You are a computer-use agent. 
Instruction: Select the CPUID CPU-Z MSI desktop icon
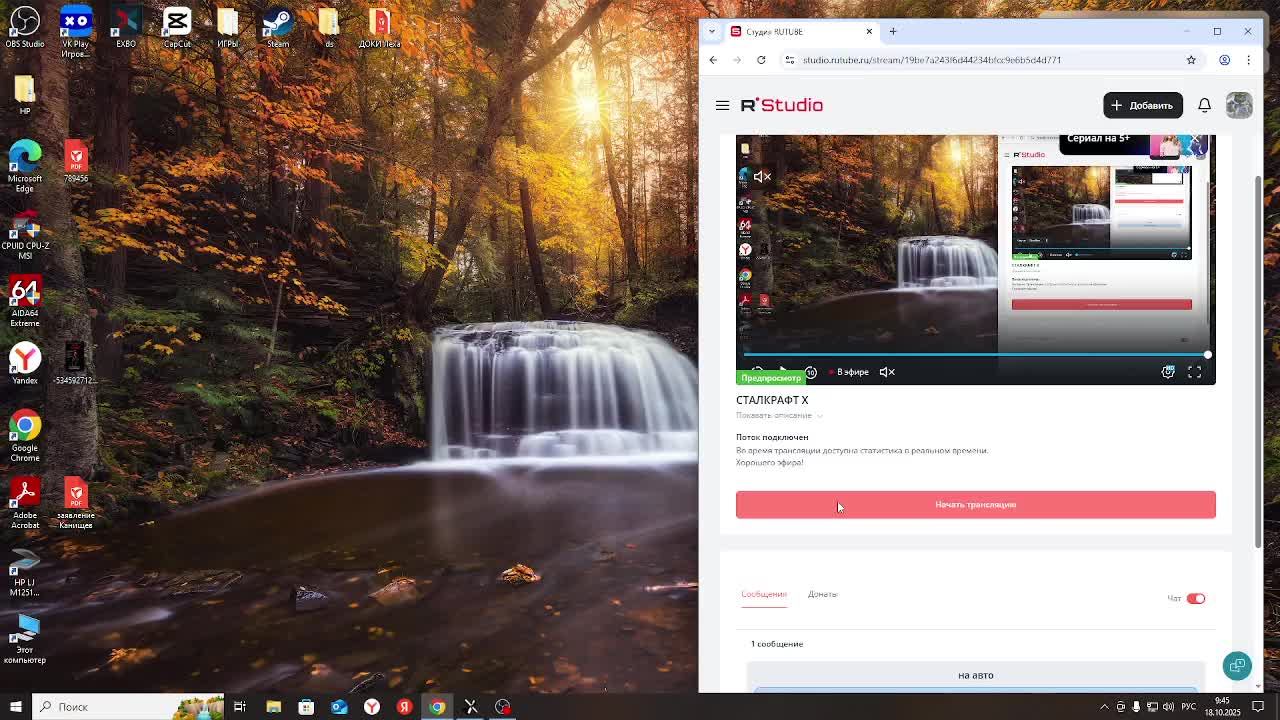(25, 235)
